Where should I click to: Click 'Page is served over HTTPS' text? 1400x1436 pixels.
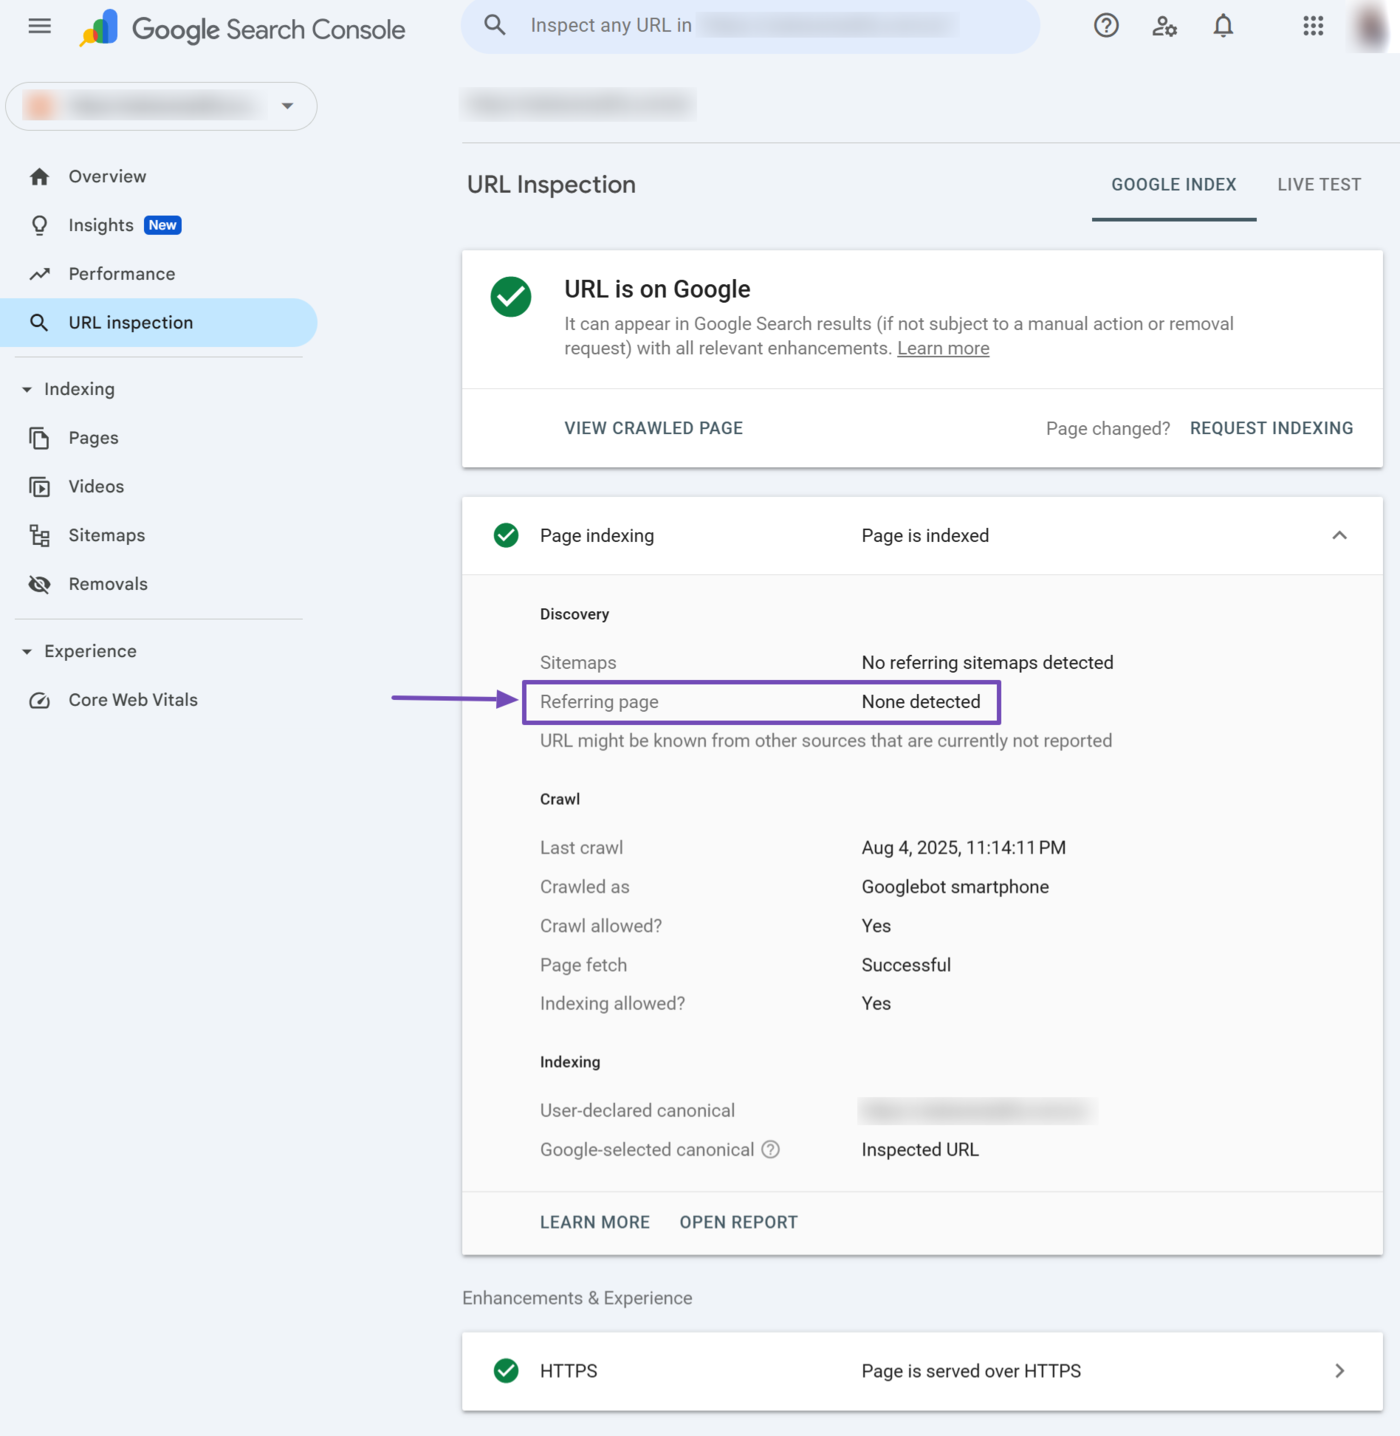[x=971, y=1371]
